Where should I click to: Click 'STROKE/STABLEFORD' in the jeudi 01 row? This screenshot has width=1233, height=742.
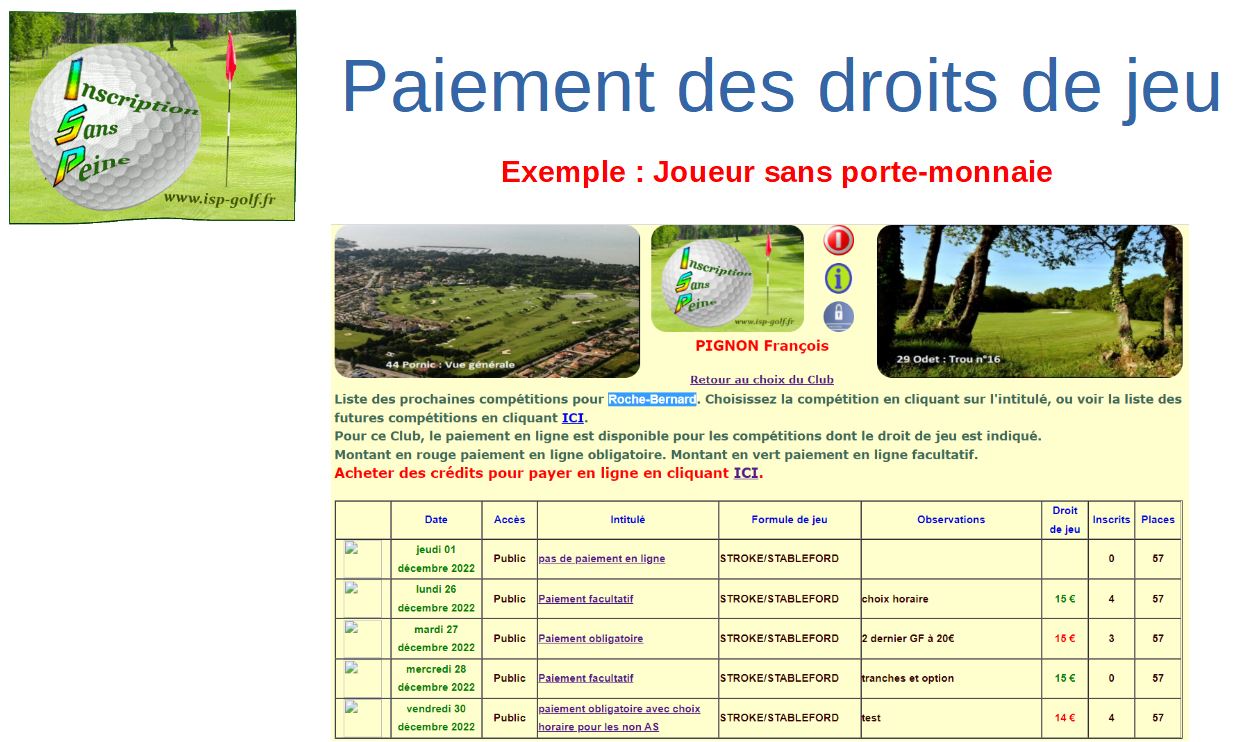coord(779,559)
